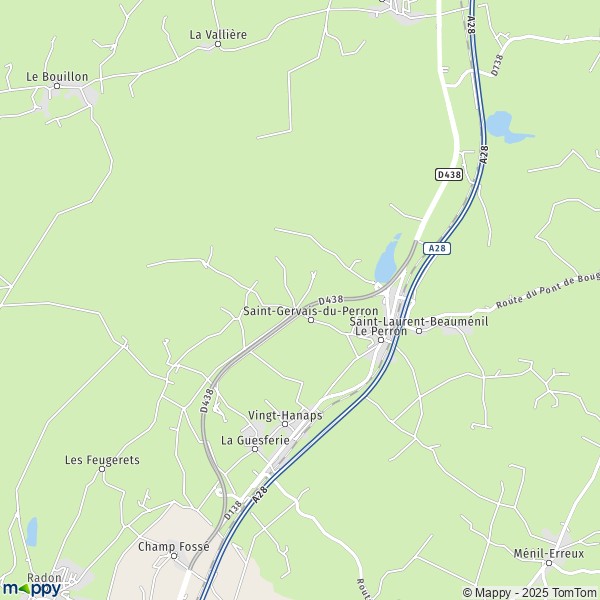600x600 pixels.
Task: Click the D438 road shield badge
Action: 449,174
